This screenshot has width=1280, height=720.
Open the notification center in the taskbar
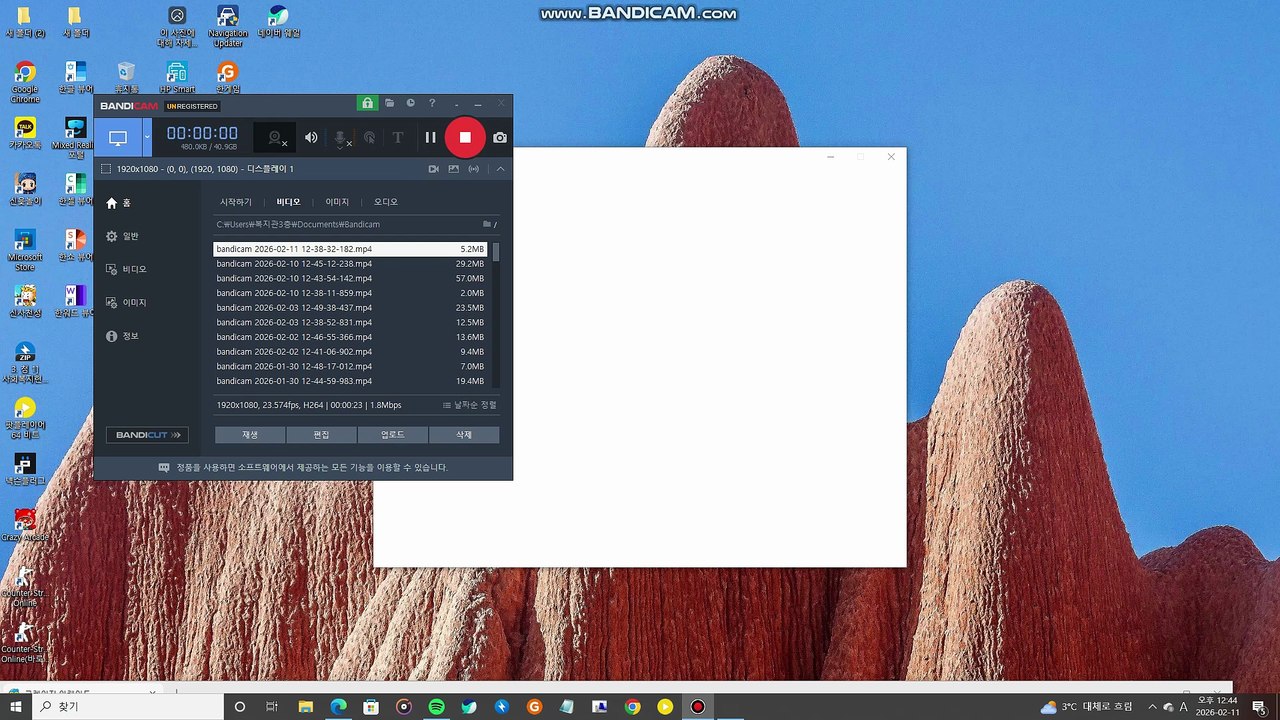tap(1259, 707)
